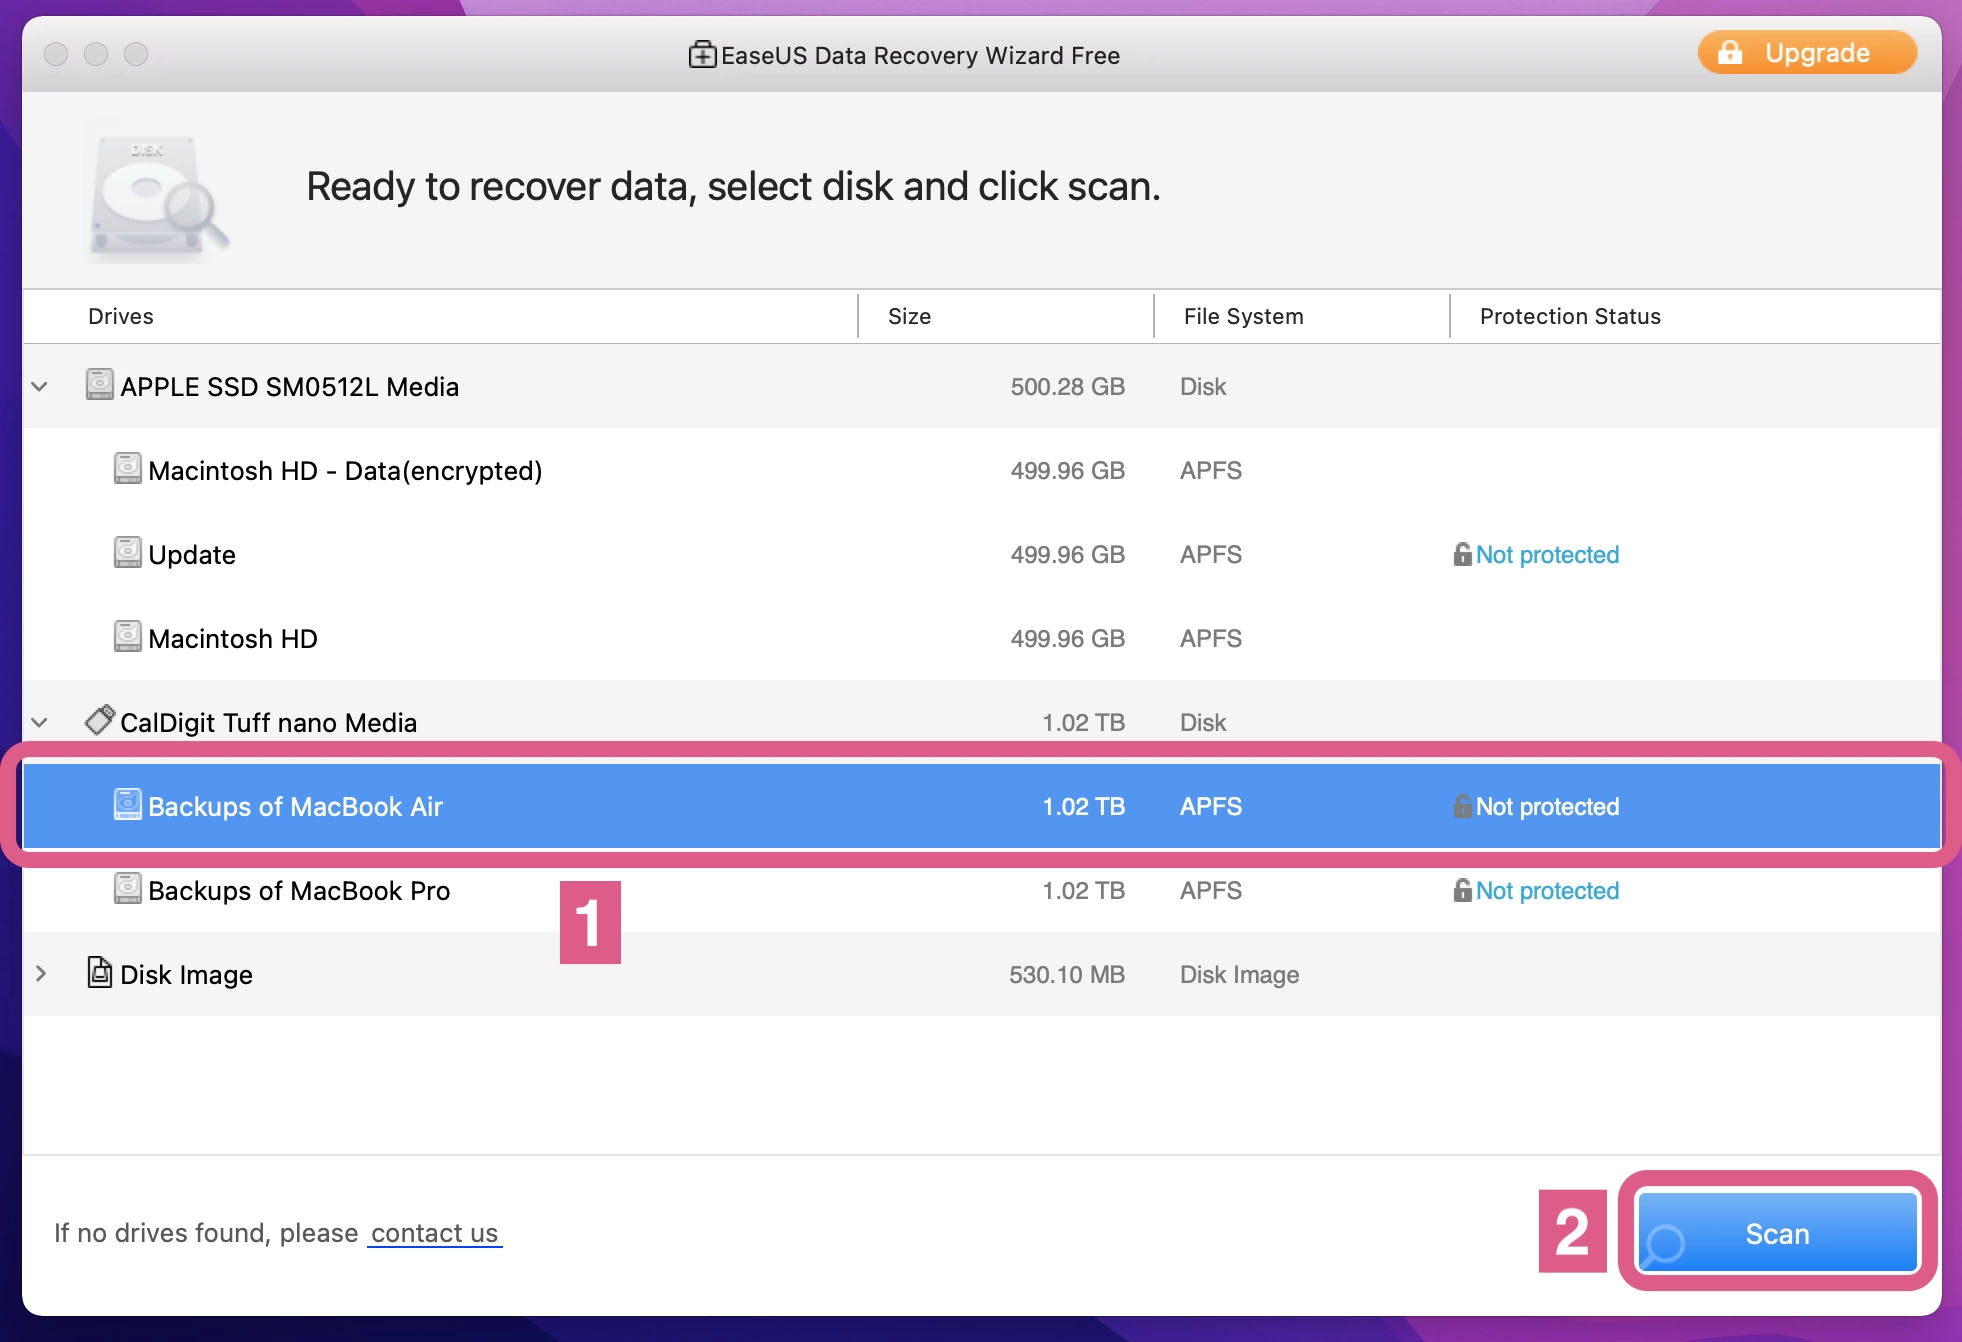
Task: Click the 500.28 GB size value
Action: click(1067, 387)
